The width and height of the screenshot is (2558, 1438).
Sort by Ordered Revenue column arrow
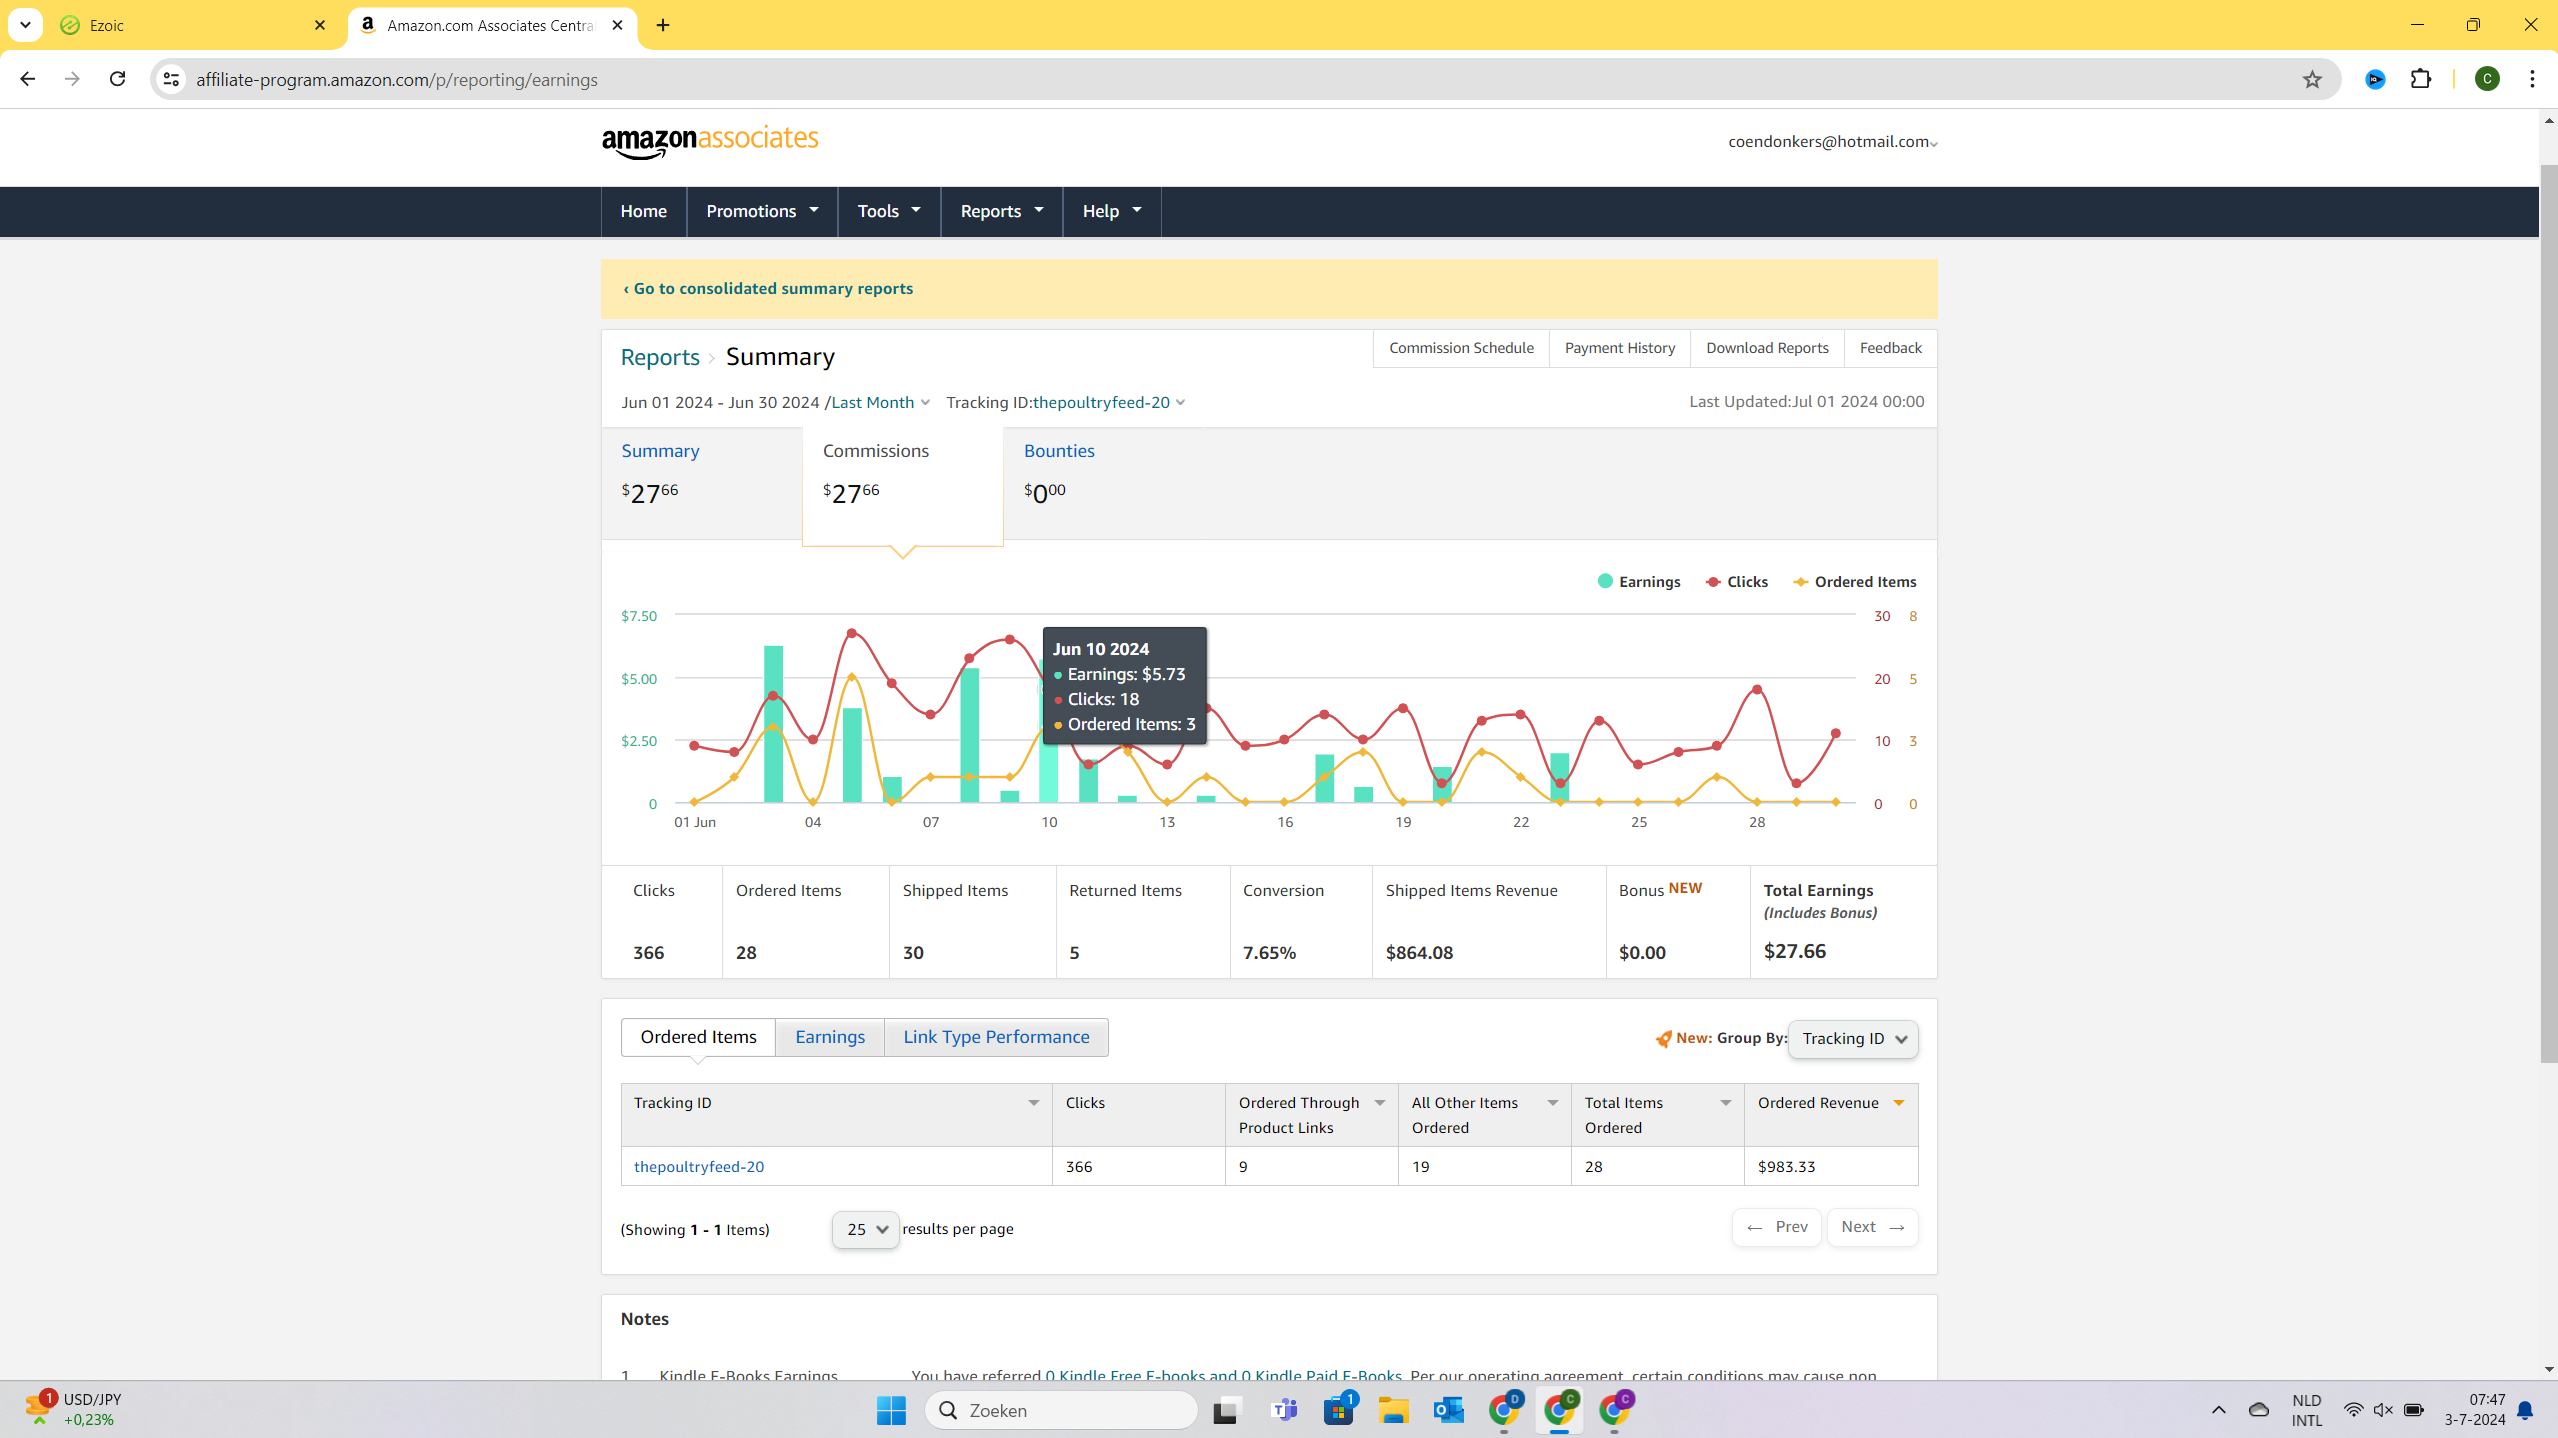1898,1103
